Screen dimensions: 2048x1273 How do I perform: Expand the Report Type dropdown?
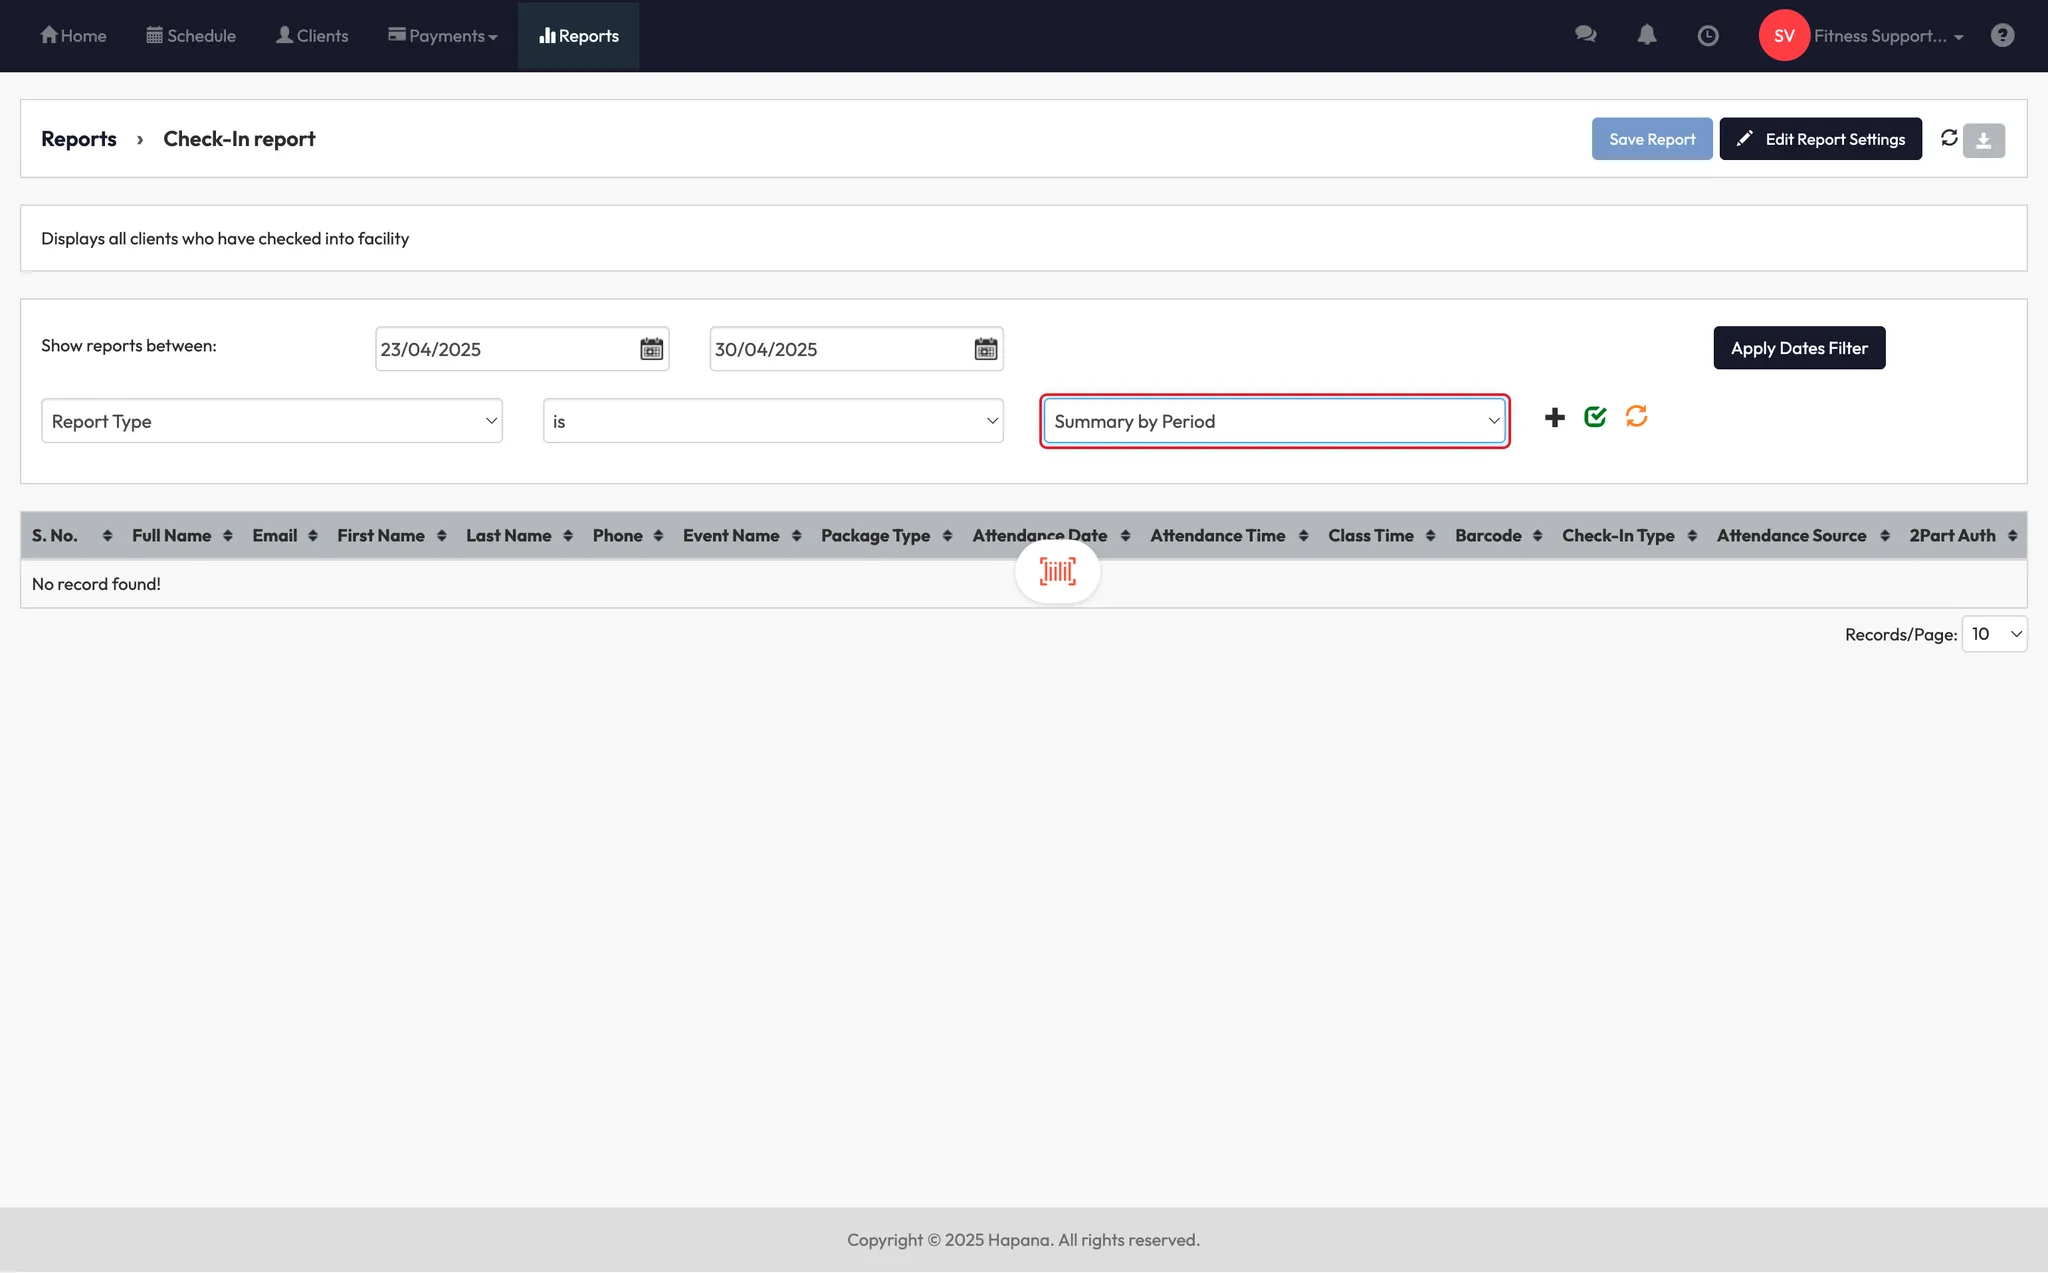click(271, 421)
